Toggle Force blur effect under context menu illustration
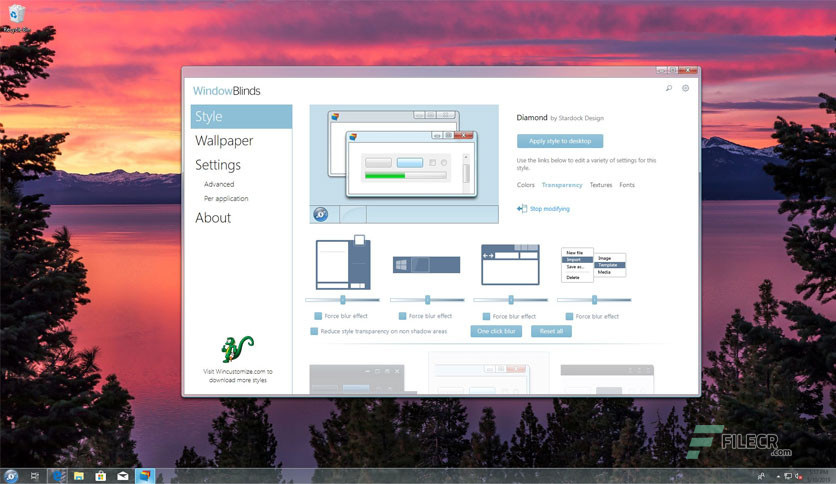 [x=569, y=316]
